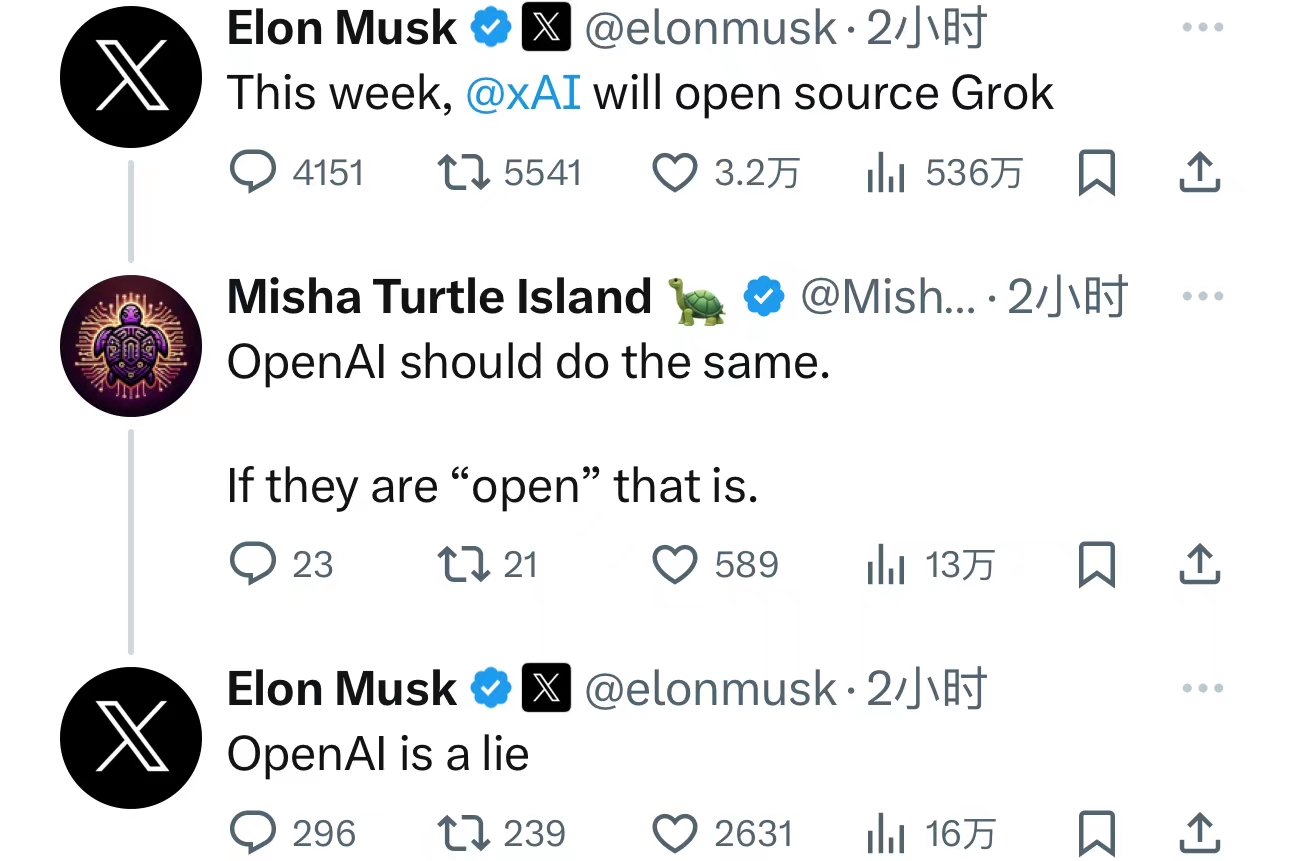Open more options on first Elon tweet
This screenshot has height=861, width=1290.
click(x=1202, y=27)
